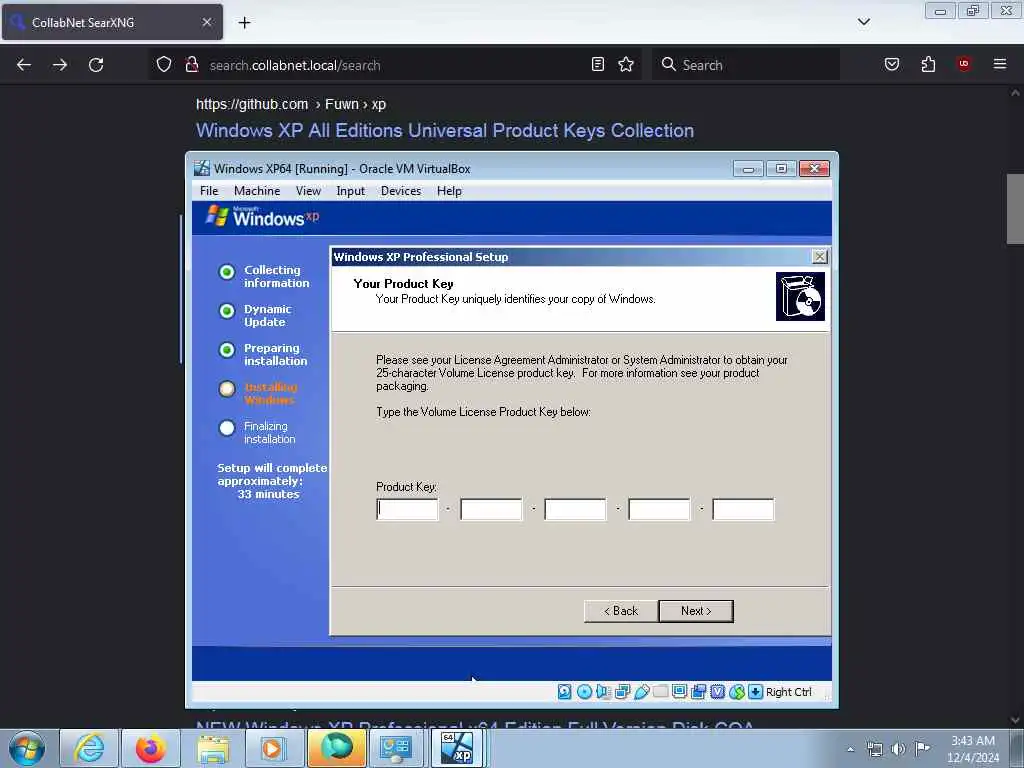This screenshot has height=768, width=1024.
Task: Open the VirtualBox View menu
Action: (x=308, y=191)
